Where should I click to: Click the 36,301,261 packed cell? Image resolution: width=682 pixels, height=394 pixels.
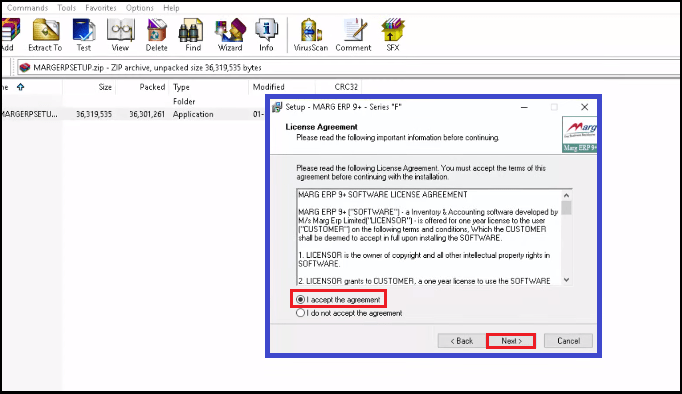(147, 114)
